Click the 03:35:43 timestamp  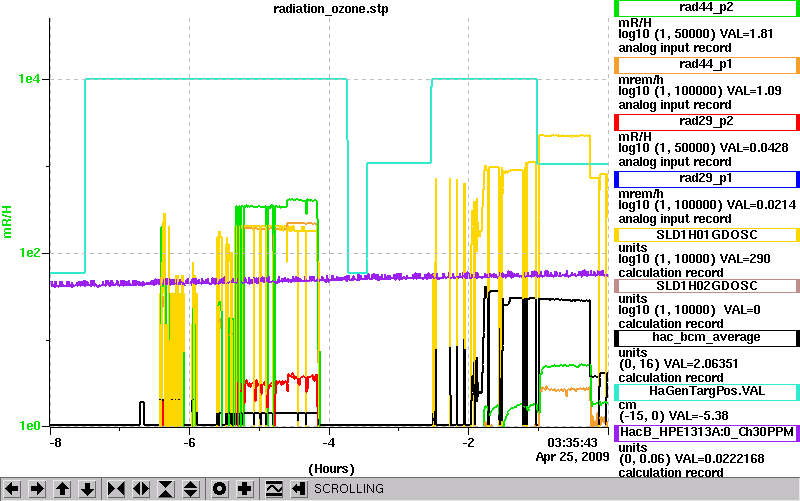pos(572,442)
